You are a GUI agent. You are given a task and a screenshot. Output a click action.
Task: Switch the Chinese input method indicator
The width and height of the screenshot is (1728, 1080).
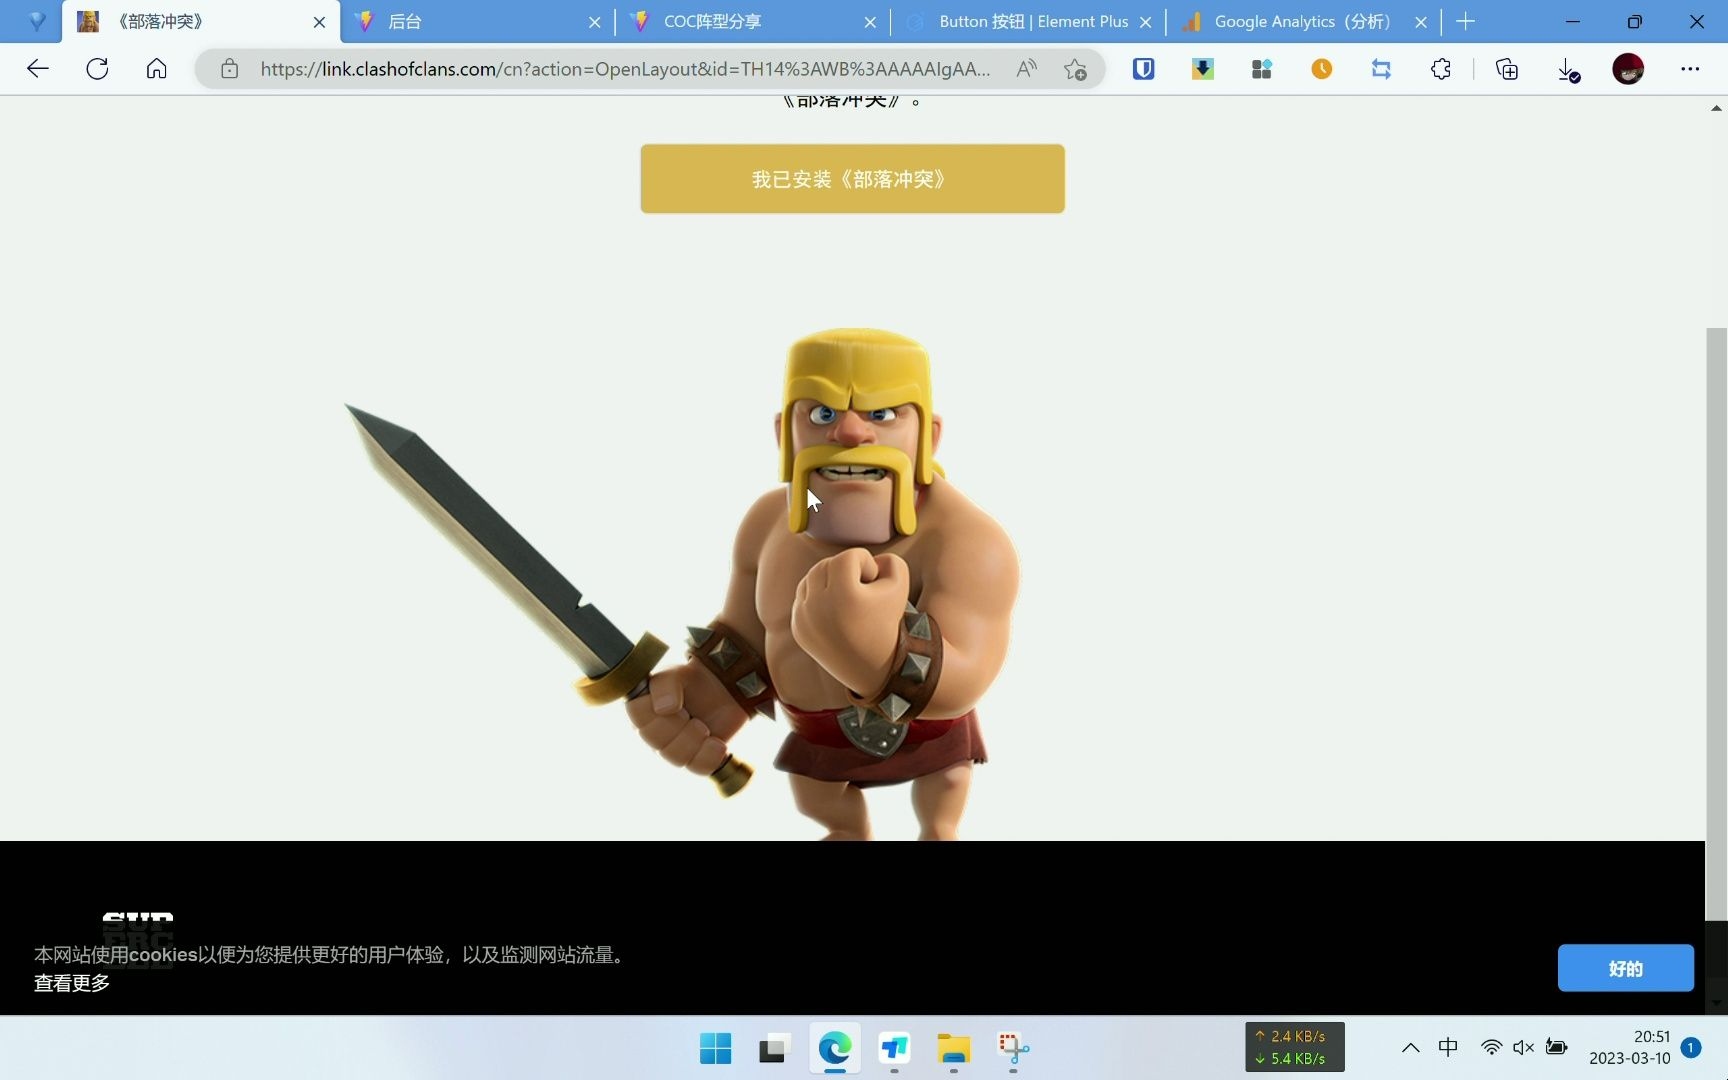point(1448,1047)
